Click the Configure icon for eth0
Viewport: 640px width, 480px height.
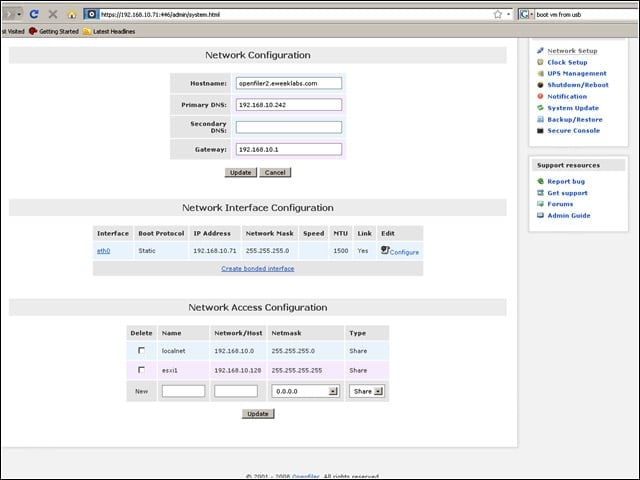pyautogui.click(x=385, y=250)
